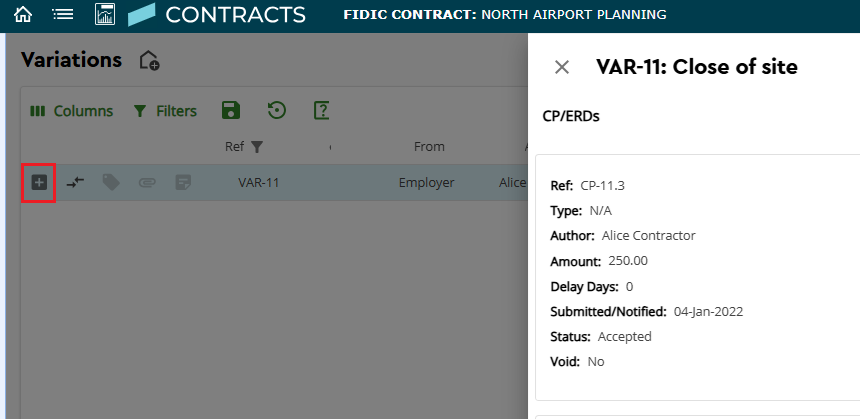Open the hamburger list menu

[x=63, y=15]
